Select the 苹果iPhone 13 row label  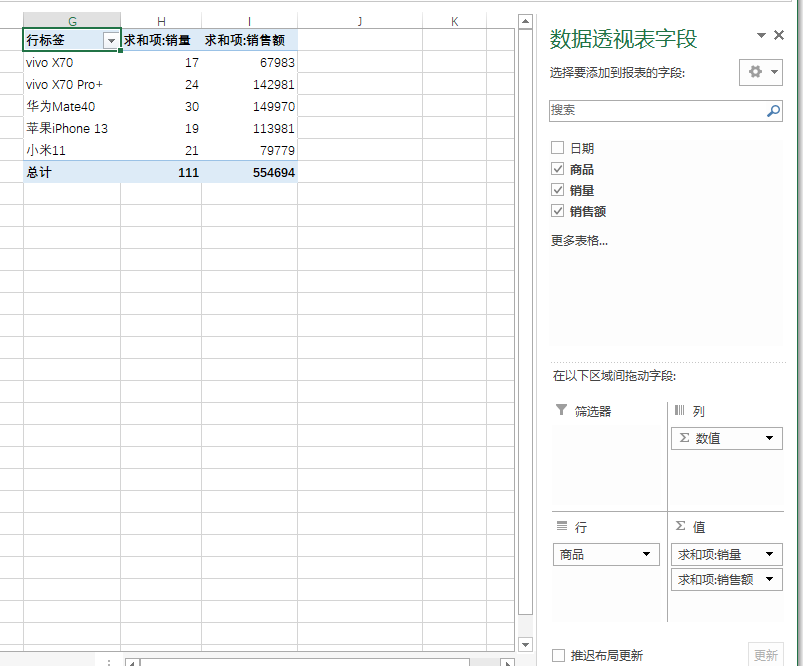pyautogui.click(x=72, y=129)
